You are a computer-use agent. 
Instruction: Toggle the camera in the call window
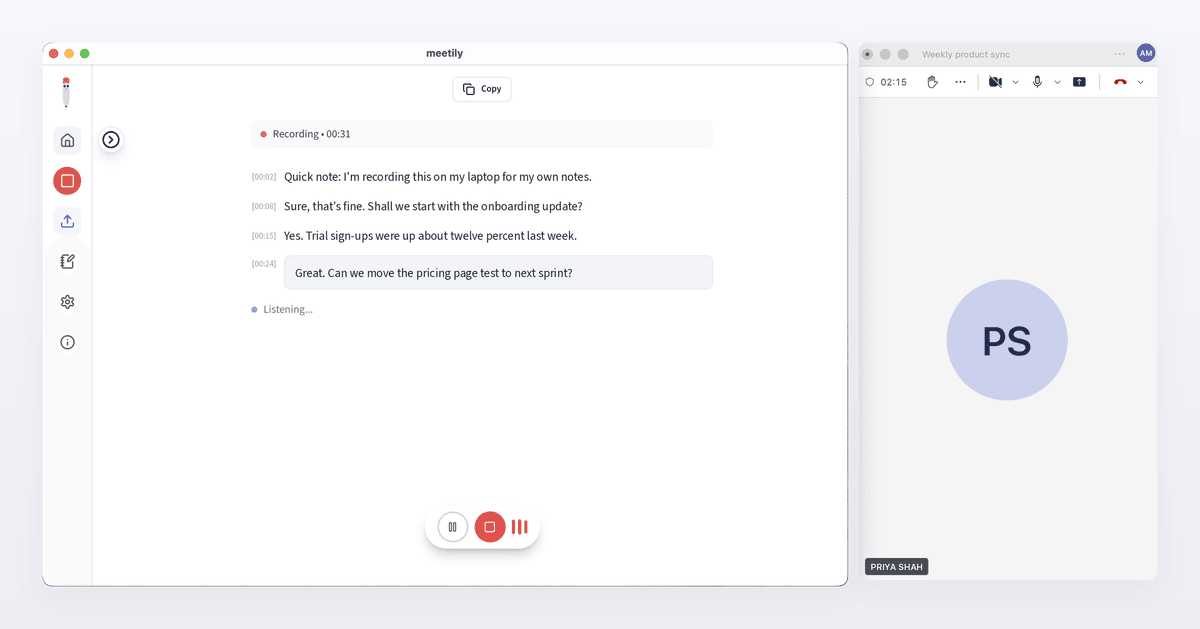[995, 82]
